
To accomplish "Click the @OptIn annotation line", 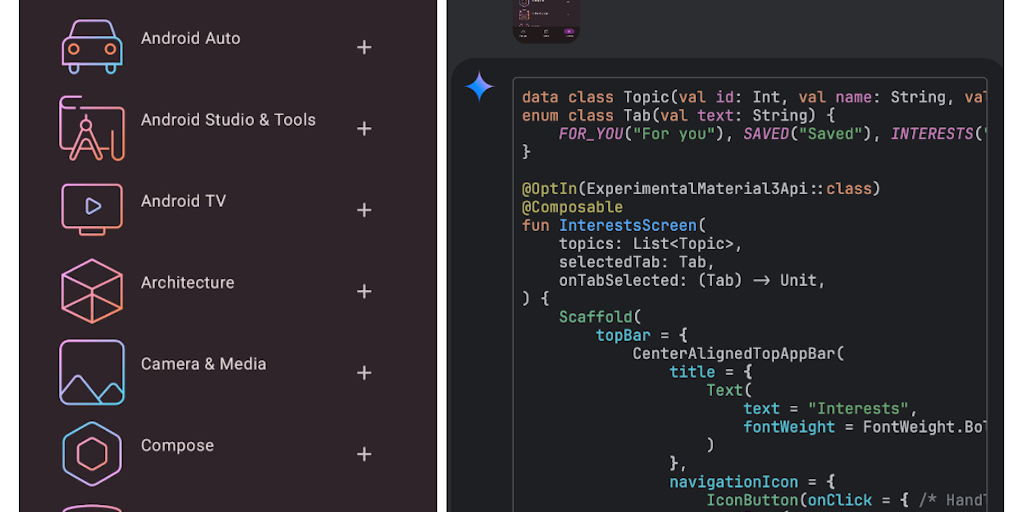I will coord(701,189).
